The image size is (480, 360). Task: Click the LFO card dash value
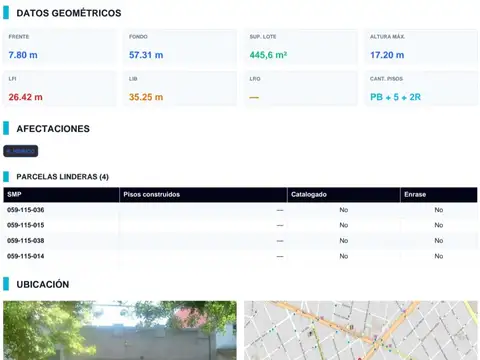click(x=254, y=98)
